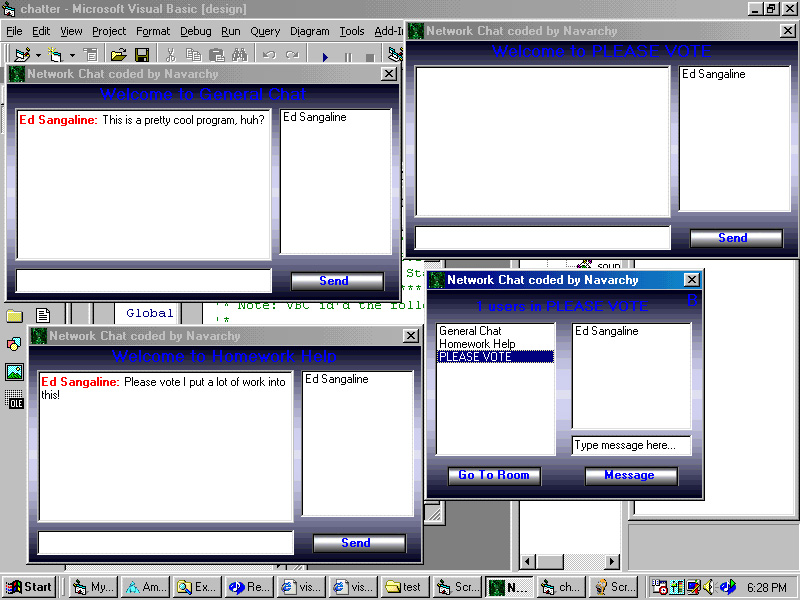Click the Open Project folder icon in toolbar
This screenshot has height=600, width=800.
[x=118, y=55]
